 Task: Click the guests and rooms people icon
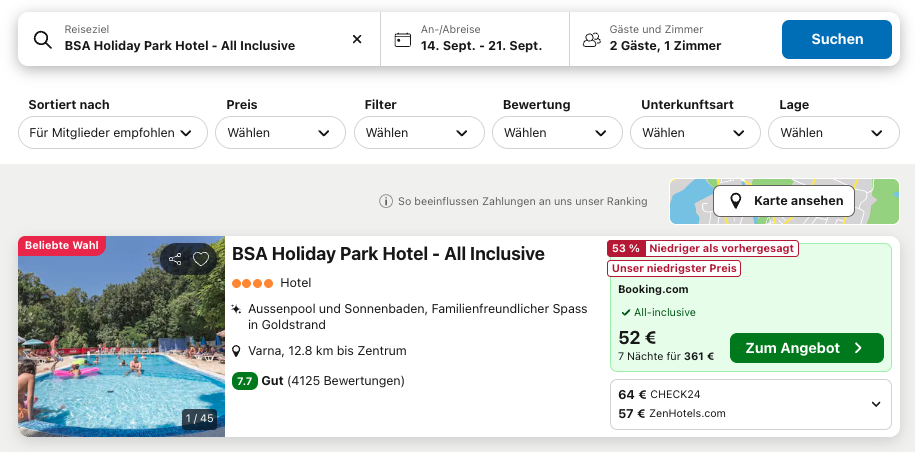point(592,40)
